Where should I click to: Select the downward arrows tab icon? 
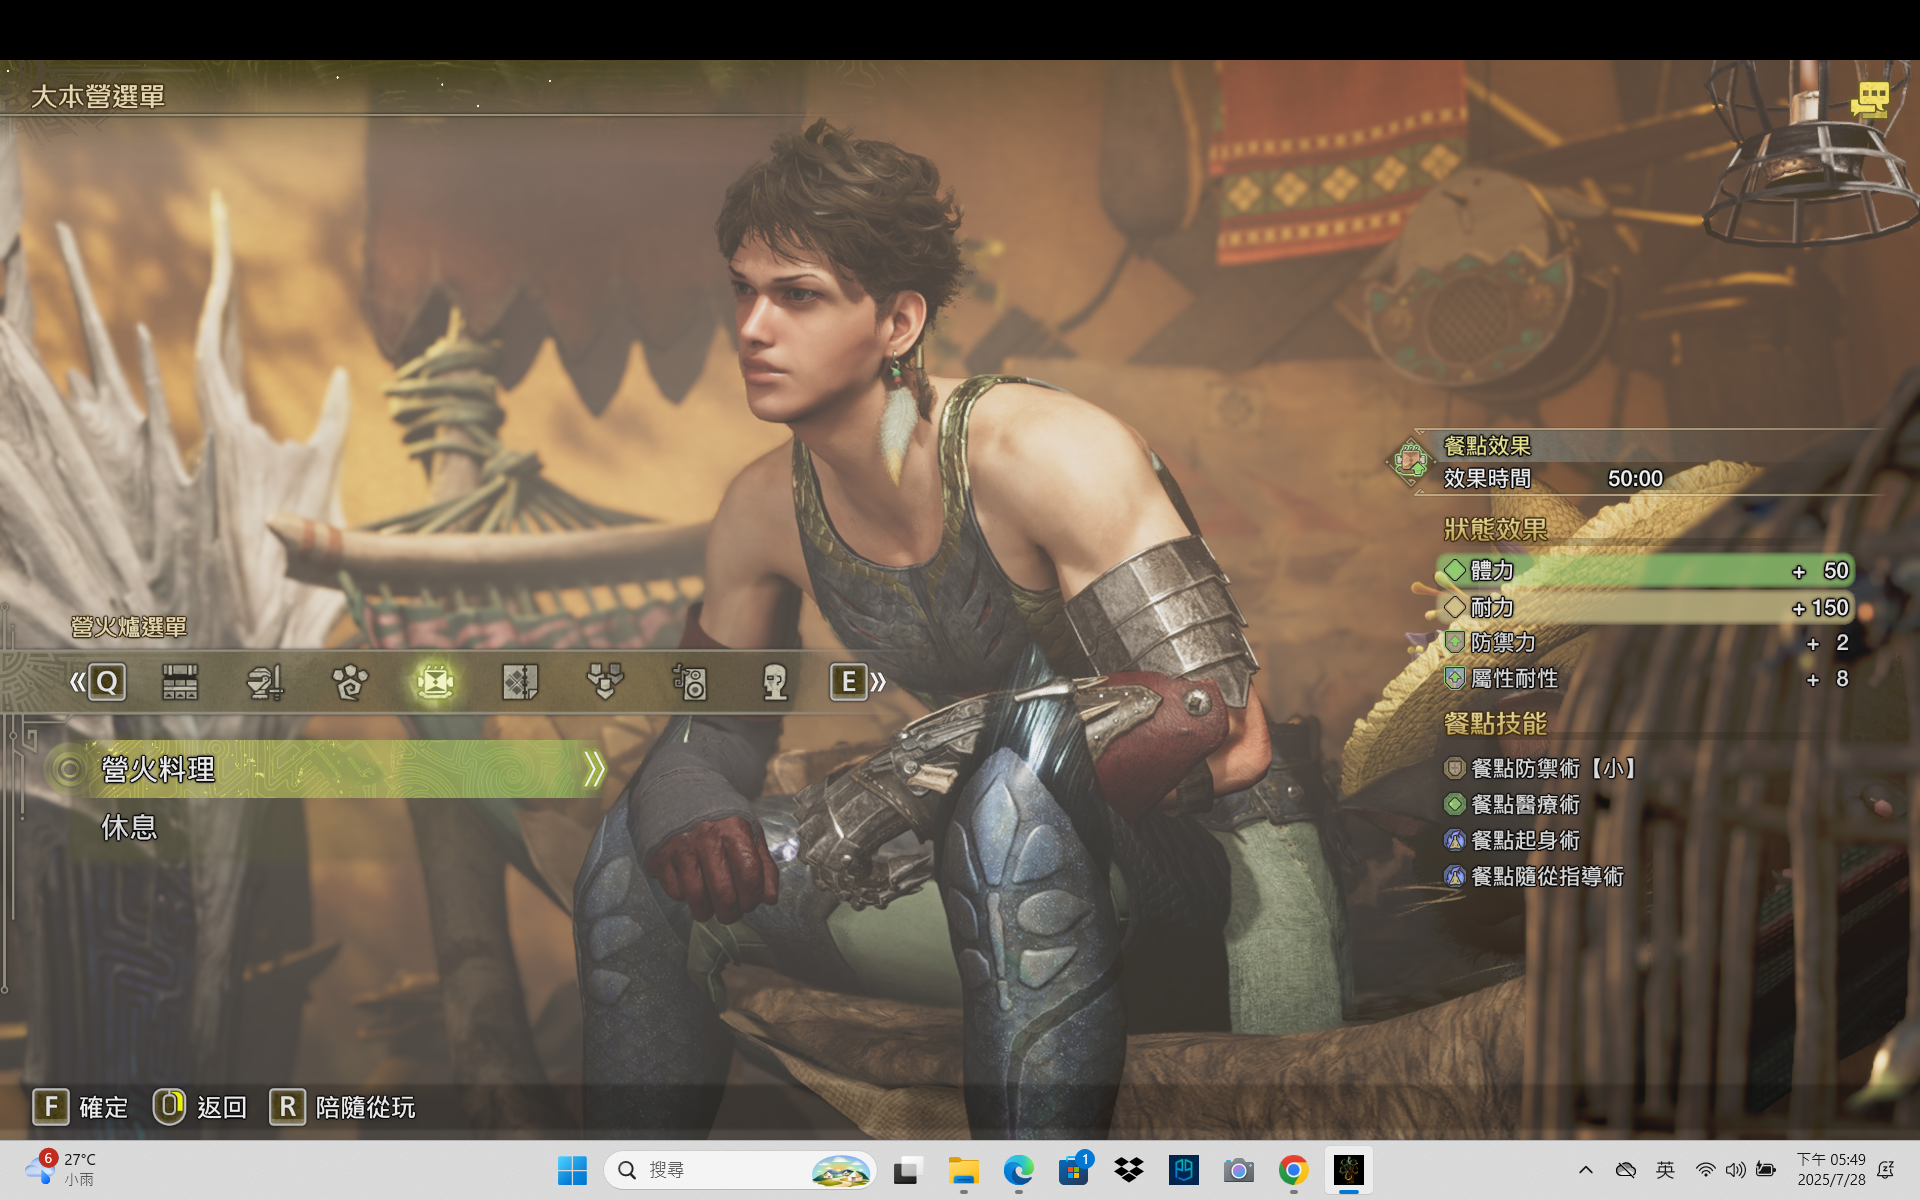click(605, 682)
